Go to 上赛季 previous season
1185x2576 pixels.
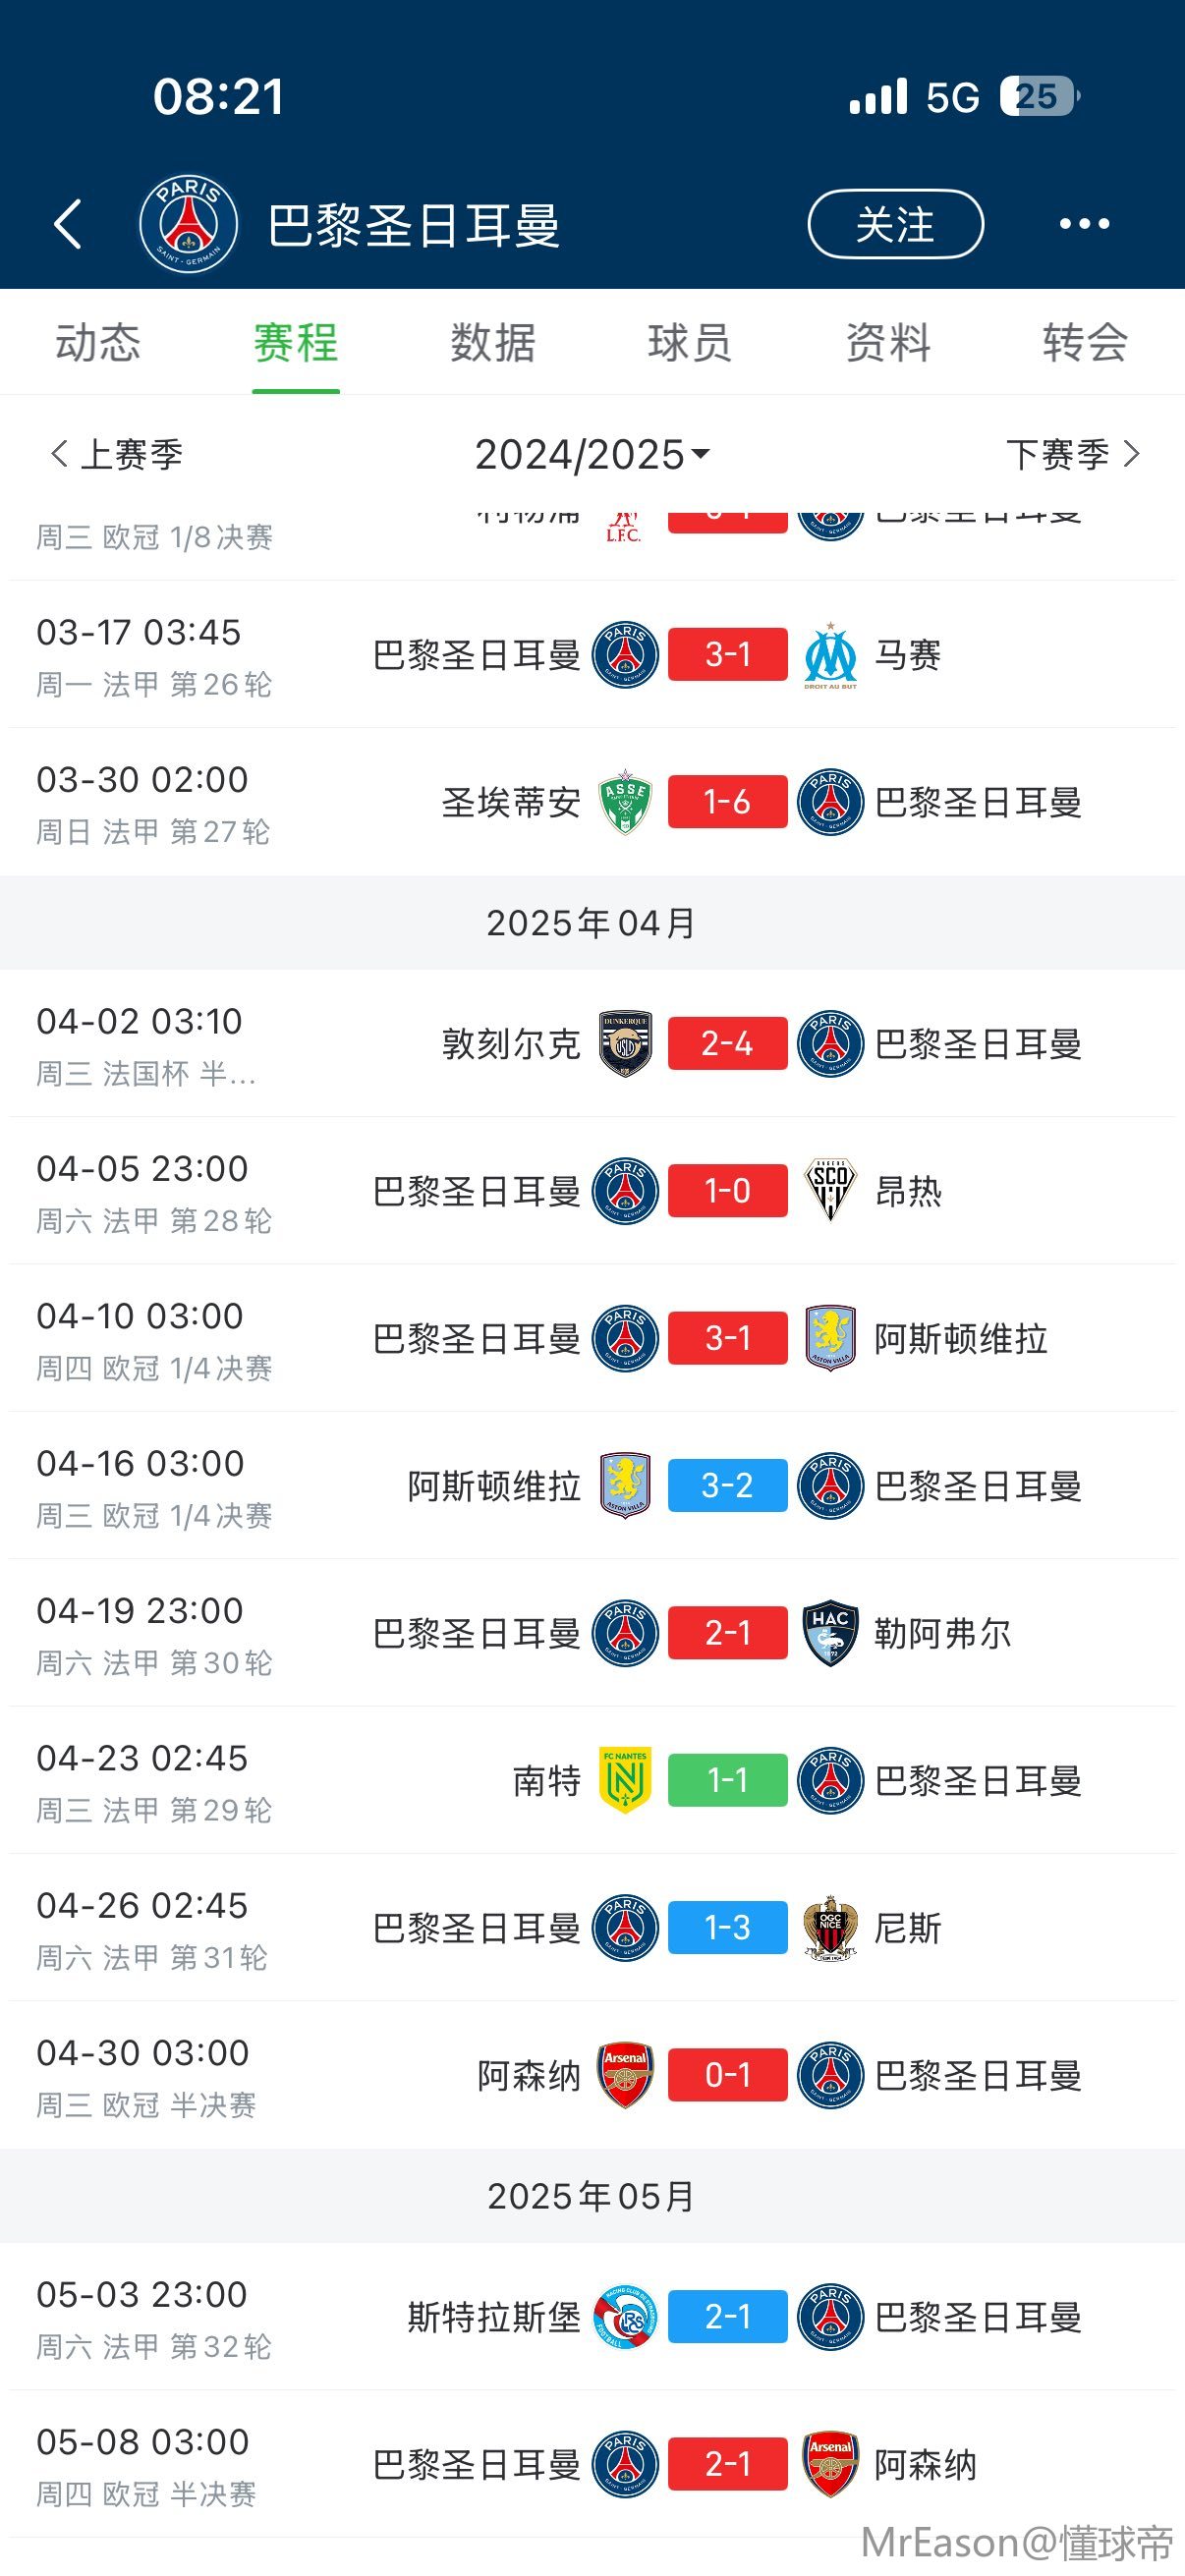pos(116,455)
